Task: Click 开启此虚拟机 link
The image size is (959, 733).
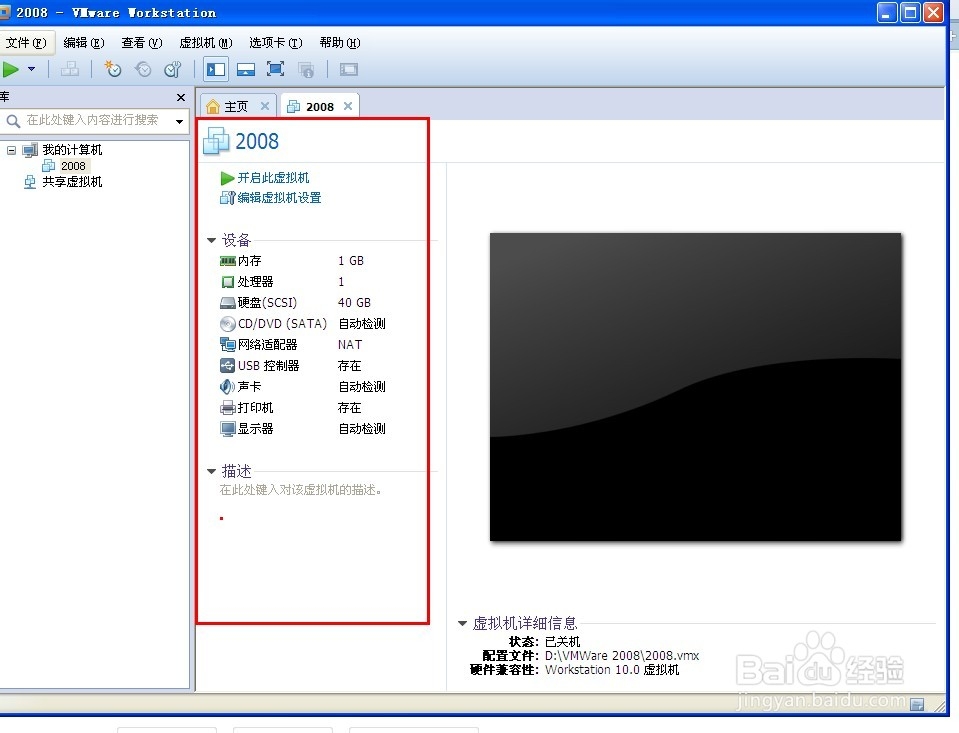Action: tap(273, 178)
